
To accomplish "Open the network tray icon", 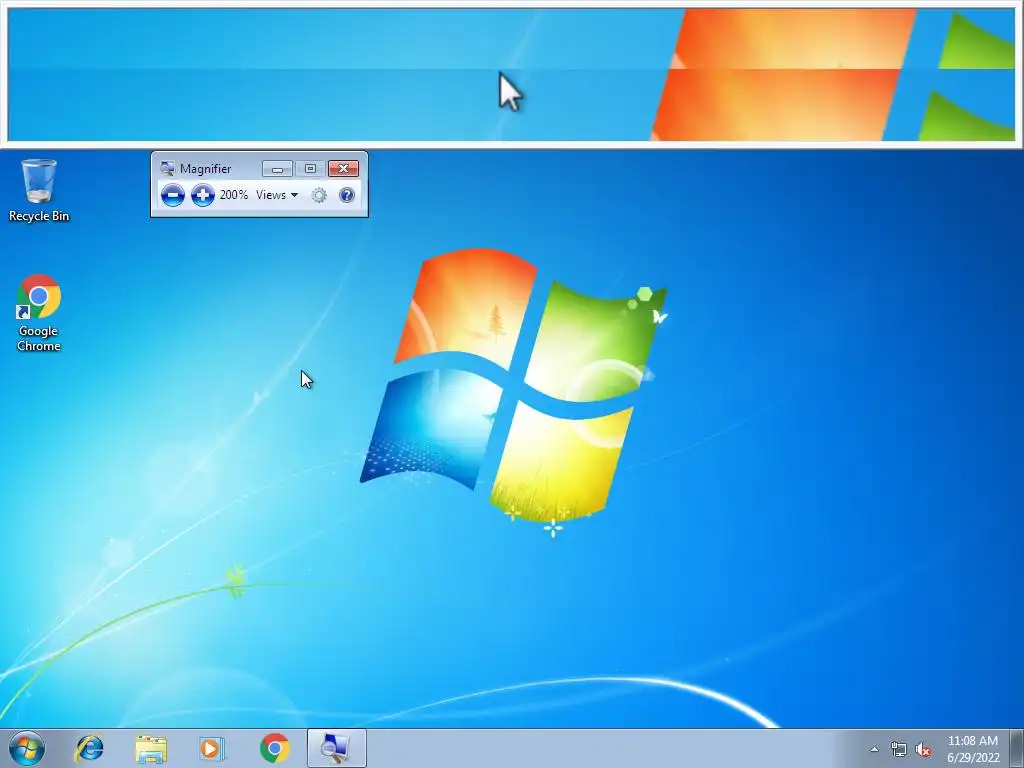I will click(x=899, y=749).
